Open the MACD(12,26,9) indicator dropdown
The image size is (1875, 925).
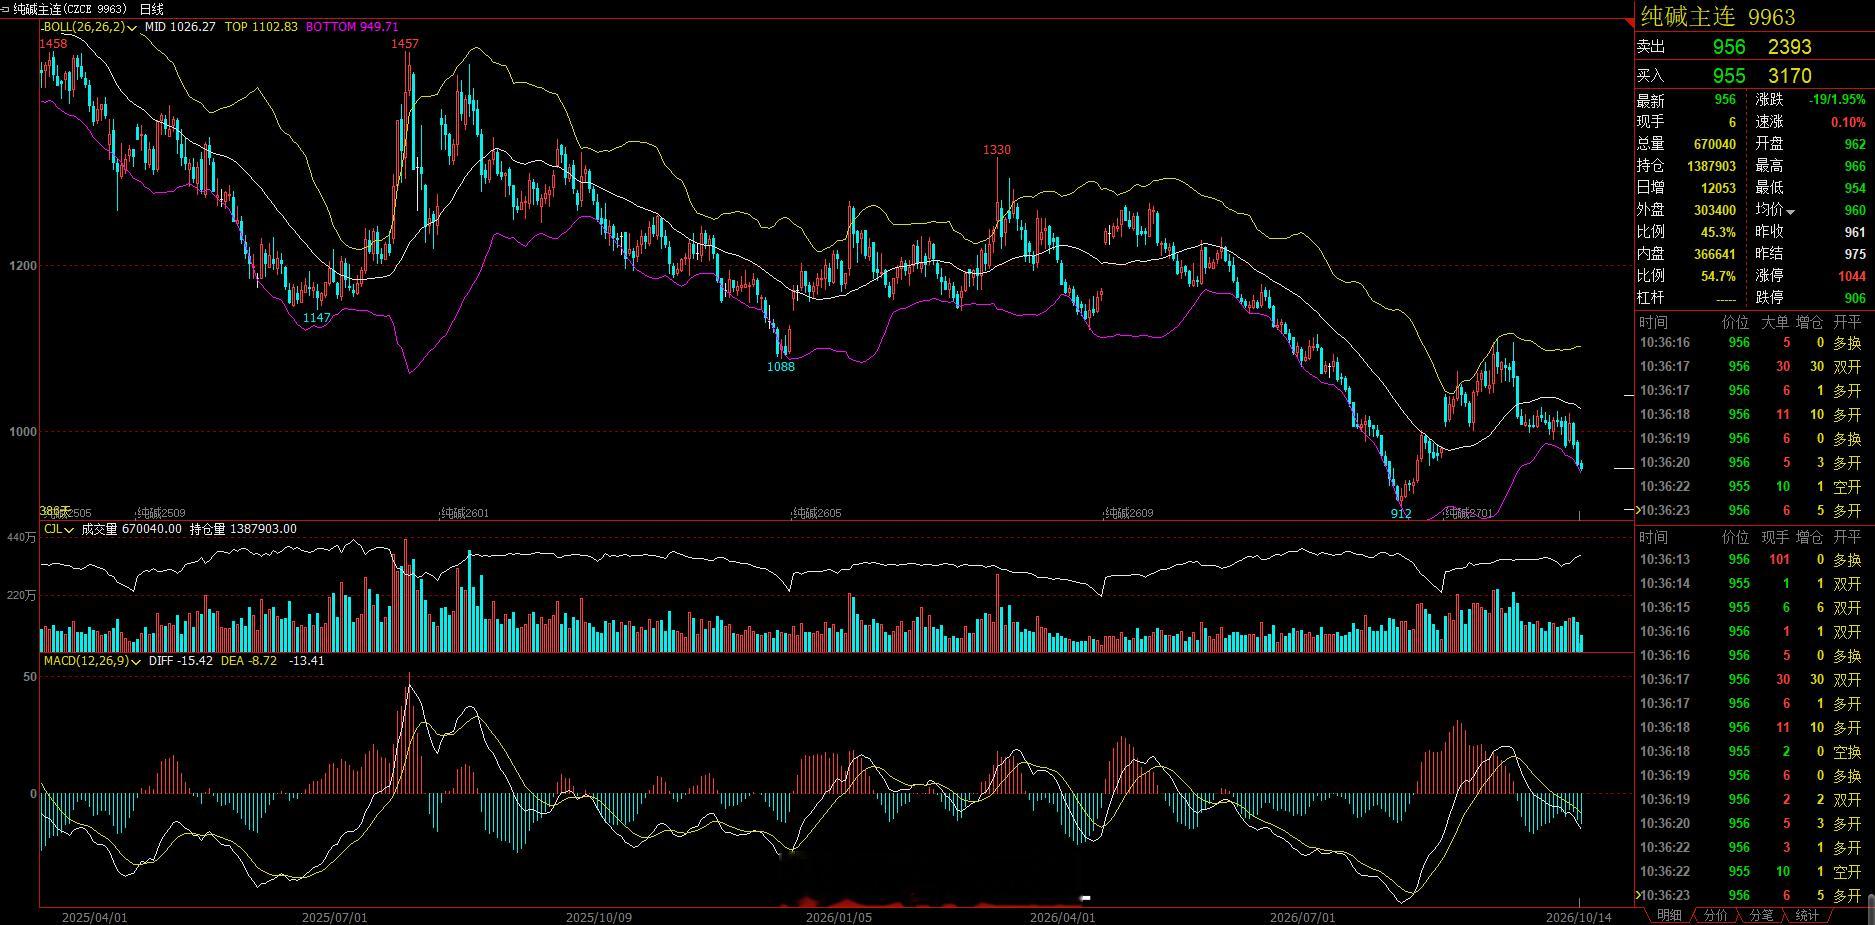point(134,661)
